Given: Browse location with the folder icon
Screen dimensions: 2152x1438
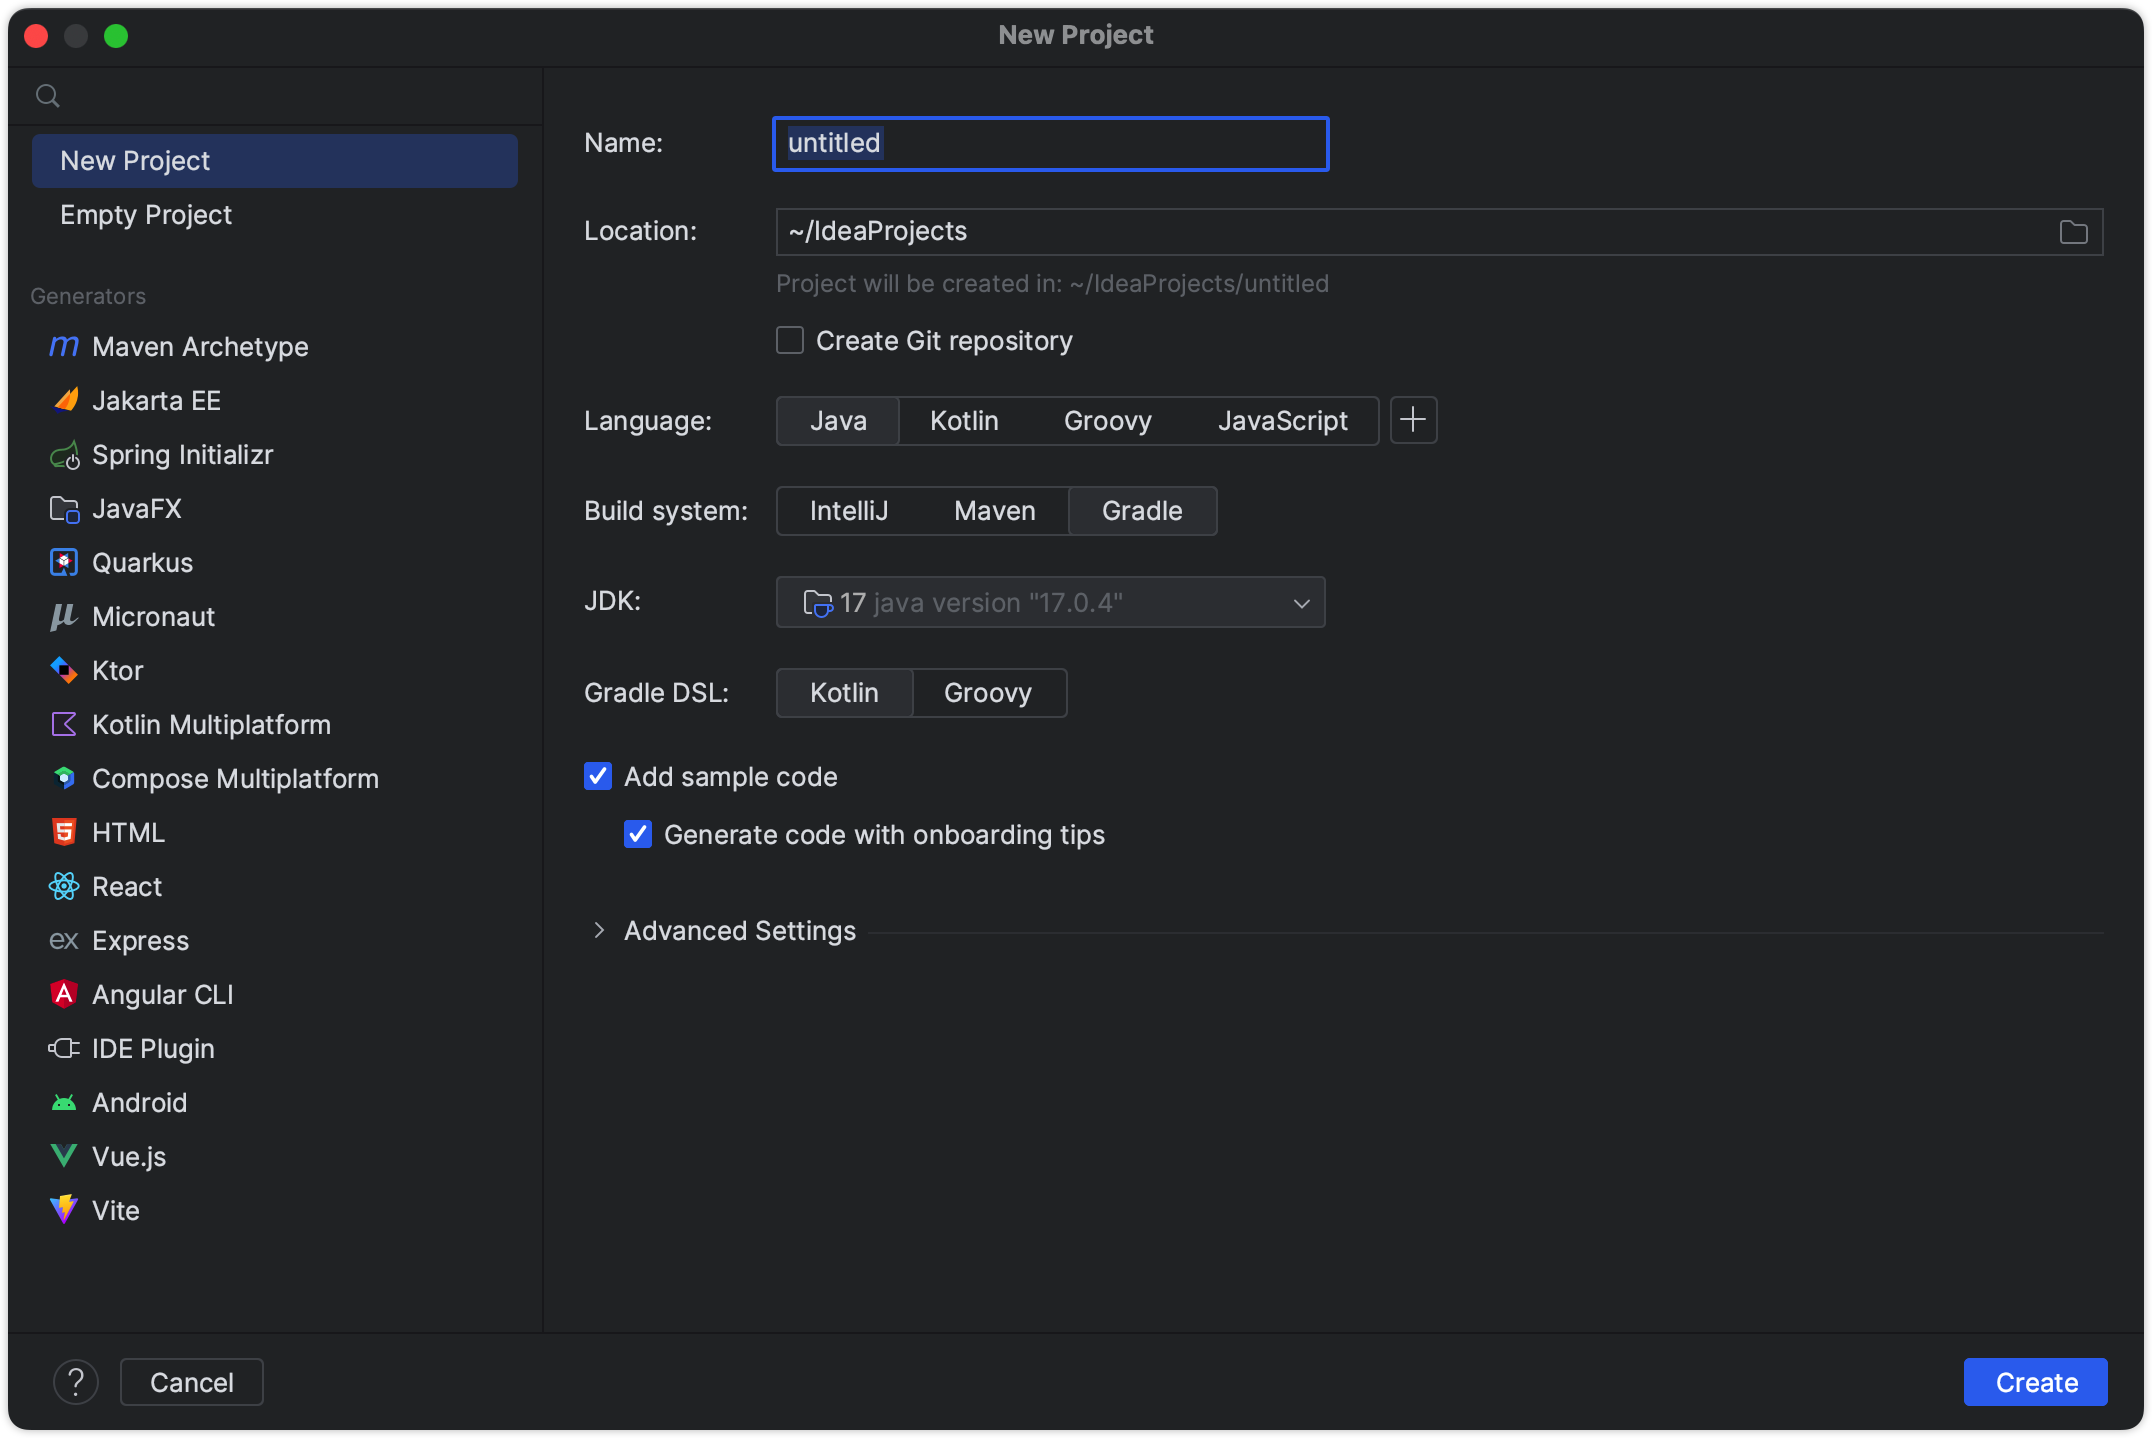Looking at the screenshot, I should (x=2073, y=232).
